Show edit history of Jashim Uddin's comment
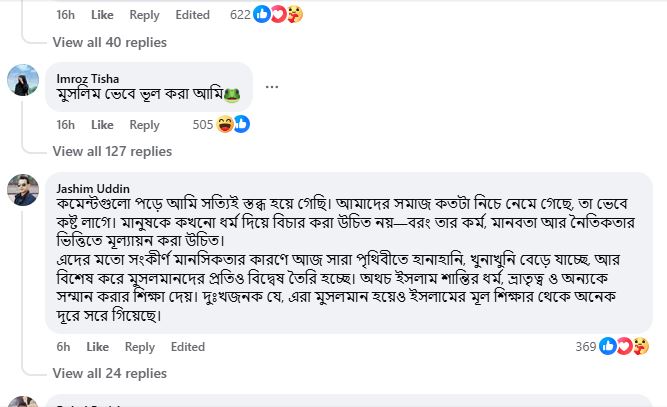Viewport: 667px width, 407px height. 188,347
